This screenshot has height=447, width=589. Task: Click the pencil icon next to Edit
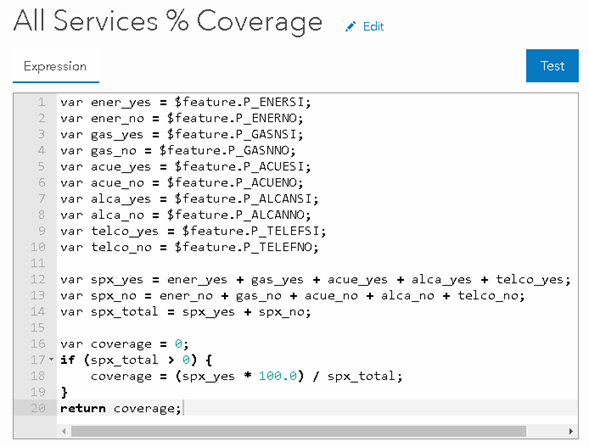(350, 27)
